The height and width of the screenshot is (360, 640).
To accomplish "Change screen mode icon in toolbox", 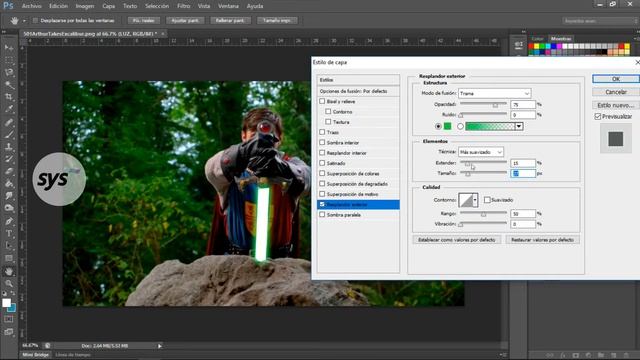I will coord(9,332).
